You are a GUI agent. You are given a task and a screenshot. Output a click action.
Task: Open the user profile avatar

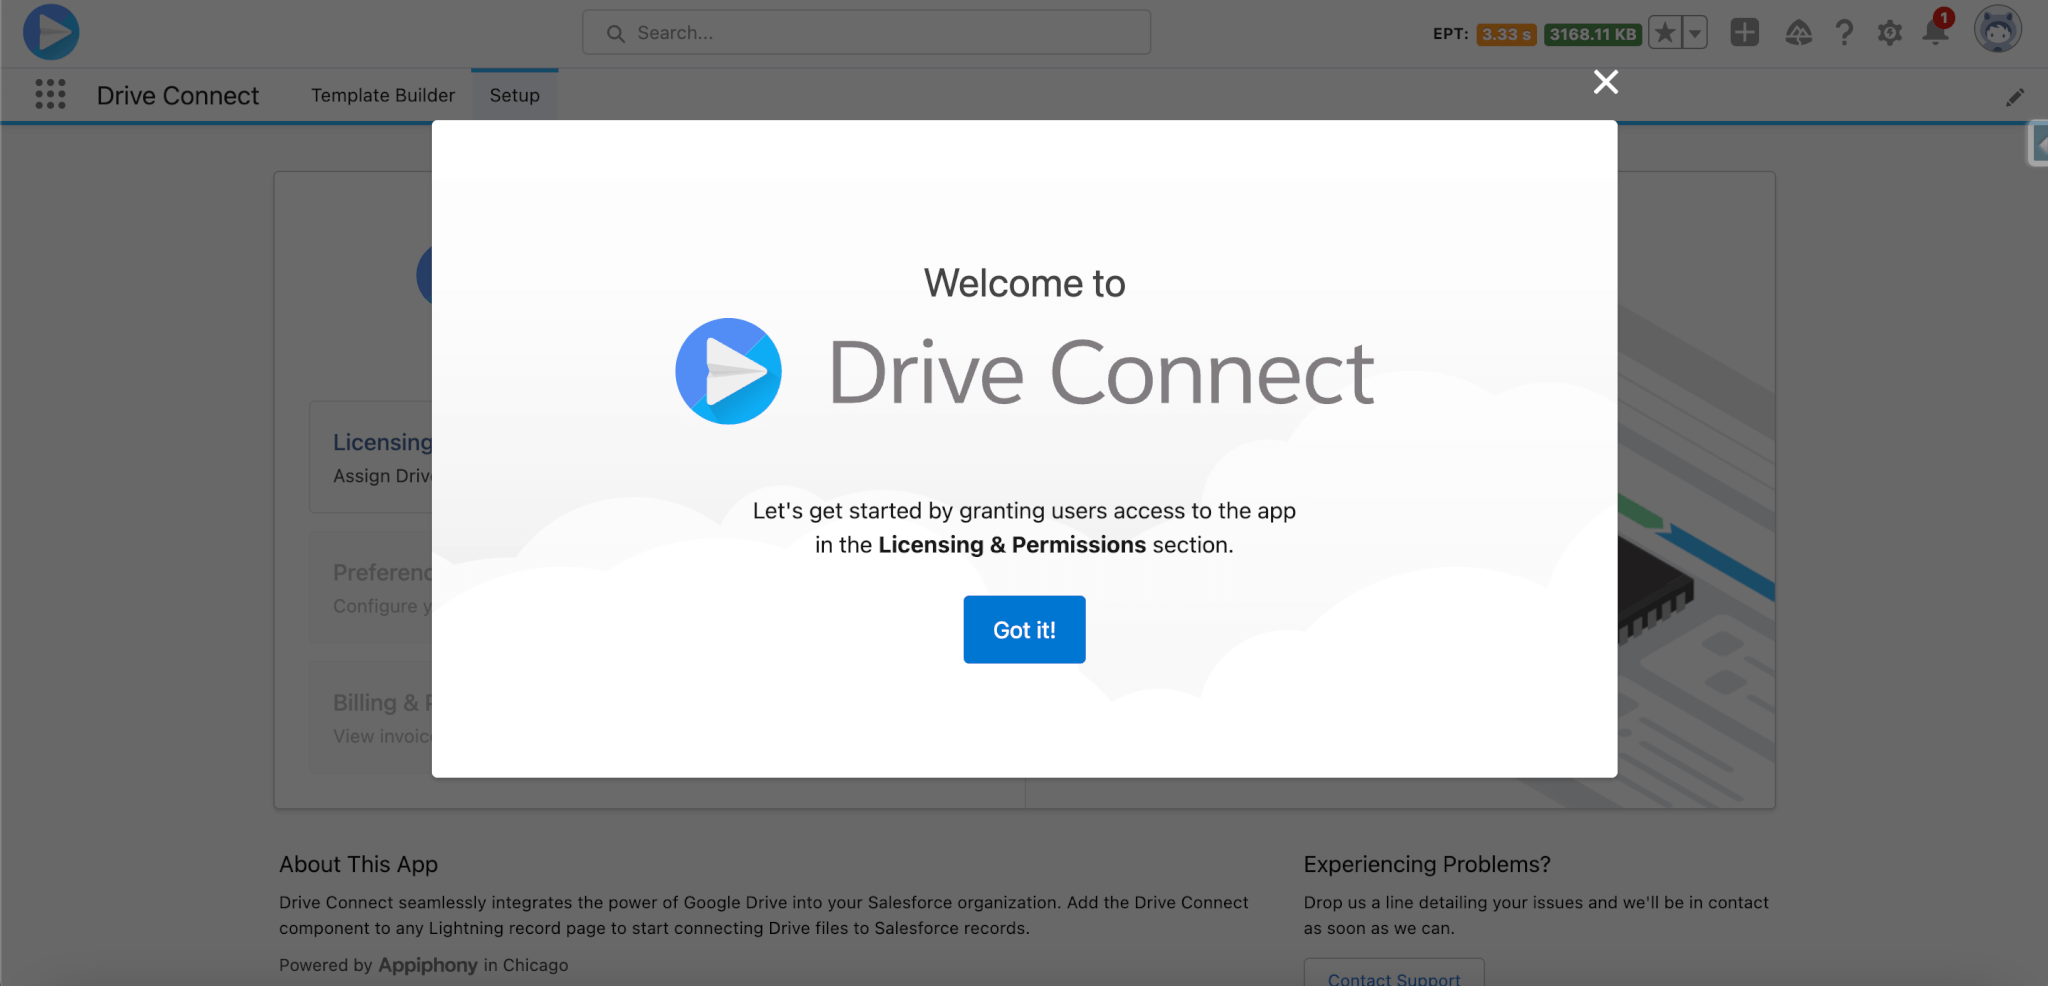1997,30
